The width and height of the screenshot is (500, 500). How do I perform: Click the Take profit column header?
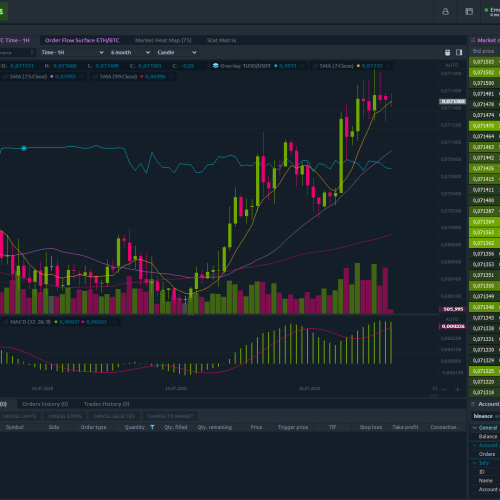(405, 427)
